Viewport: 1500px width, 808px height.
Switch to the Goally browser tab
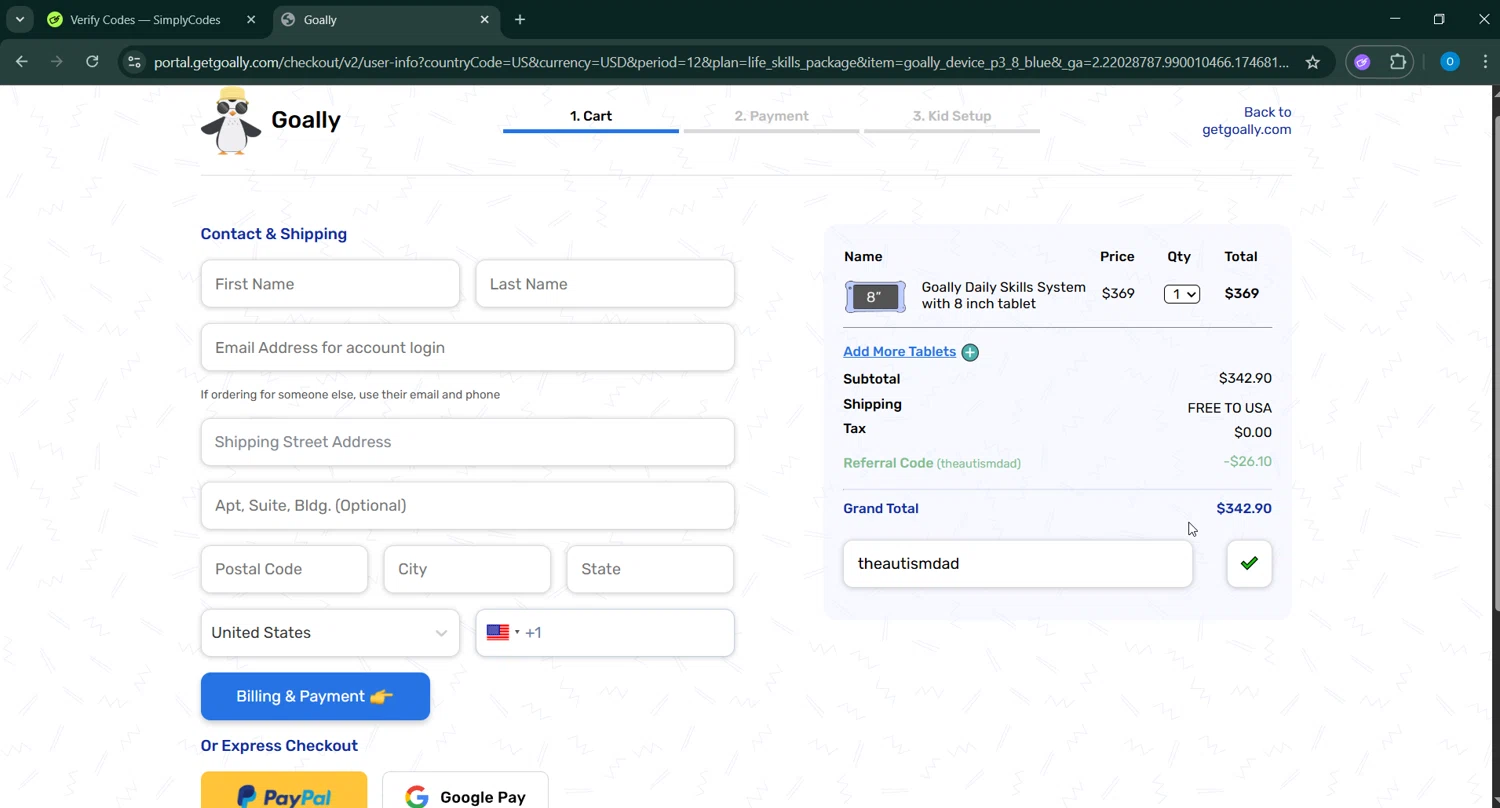point(386,20)
